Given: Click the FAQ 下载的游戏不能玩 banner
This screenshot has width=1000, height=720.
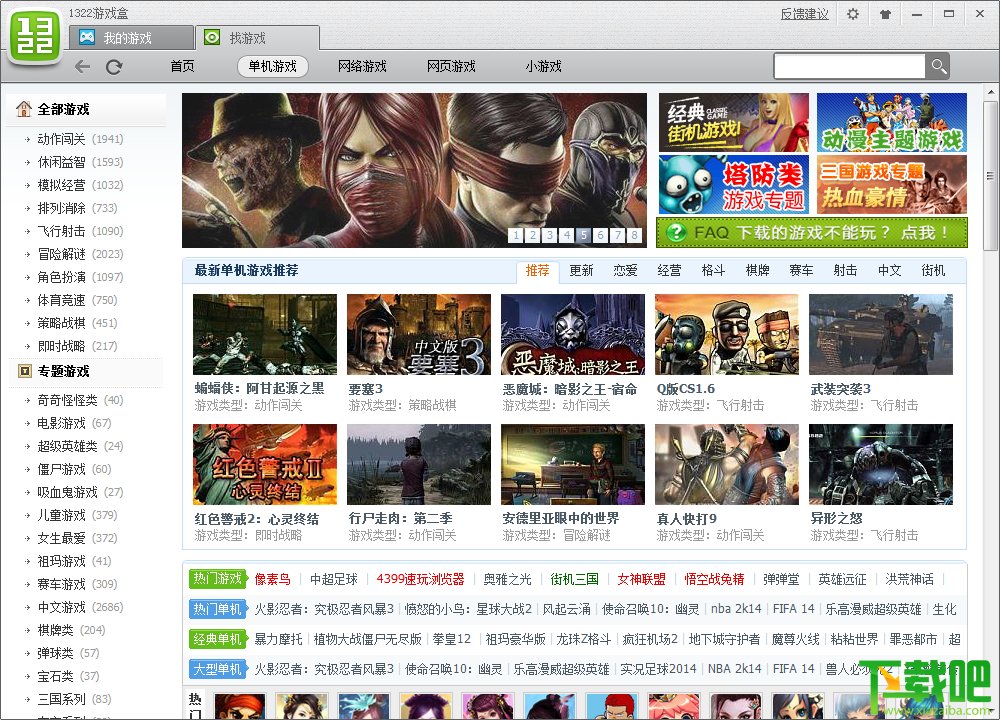Looking at the screenshot, I should pos(812,233).
